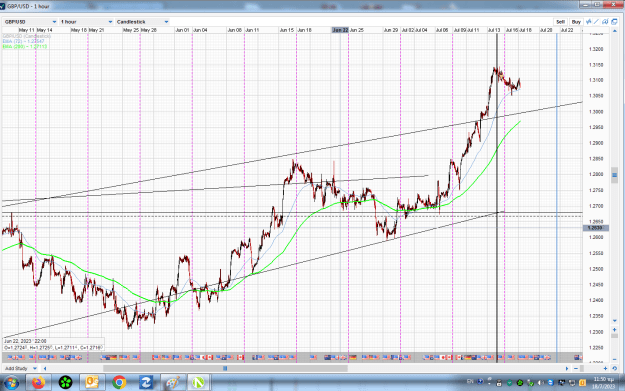Click the 1.2500 price axis label

click(x=596, y=269)
